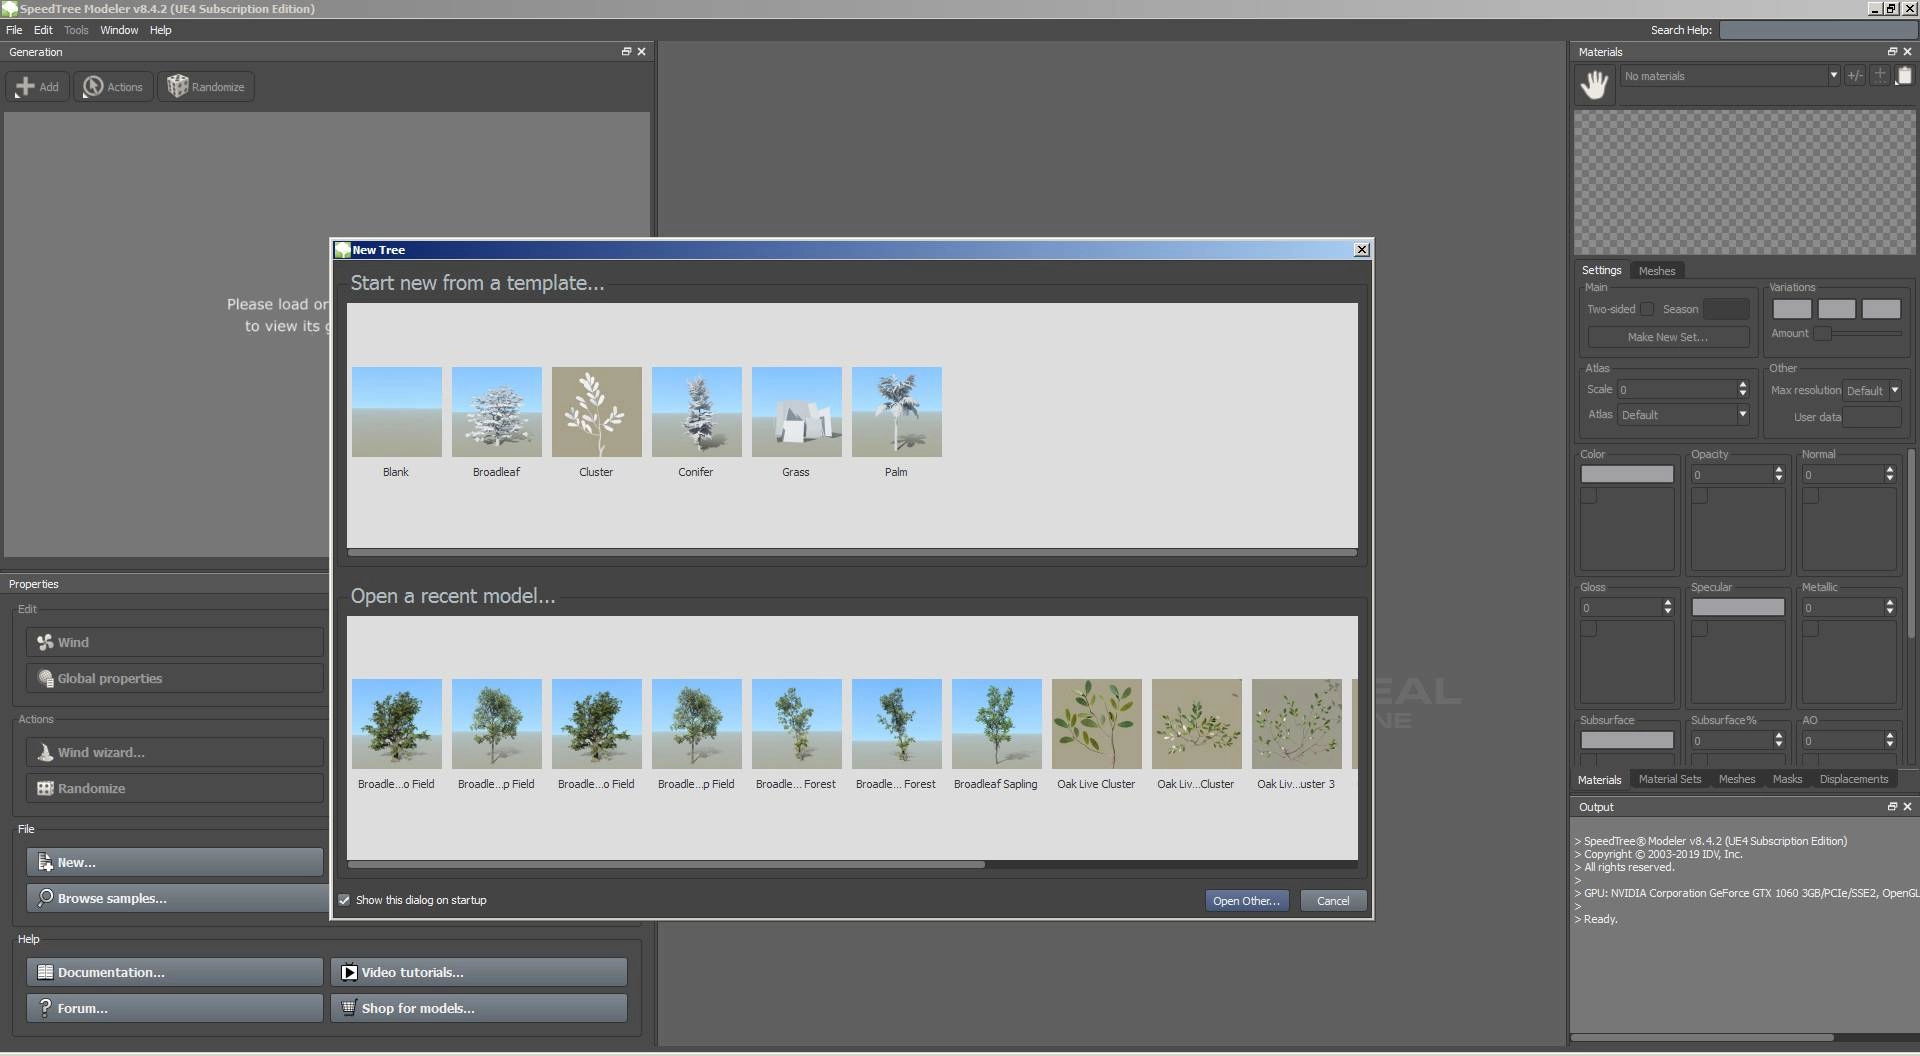Open the Max resolution dropdown
The image size is (1920, 1056).
pyautogui.click(x=1871, y=391)
